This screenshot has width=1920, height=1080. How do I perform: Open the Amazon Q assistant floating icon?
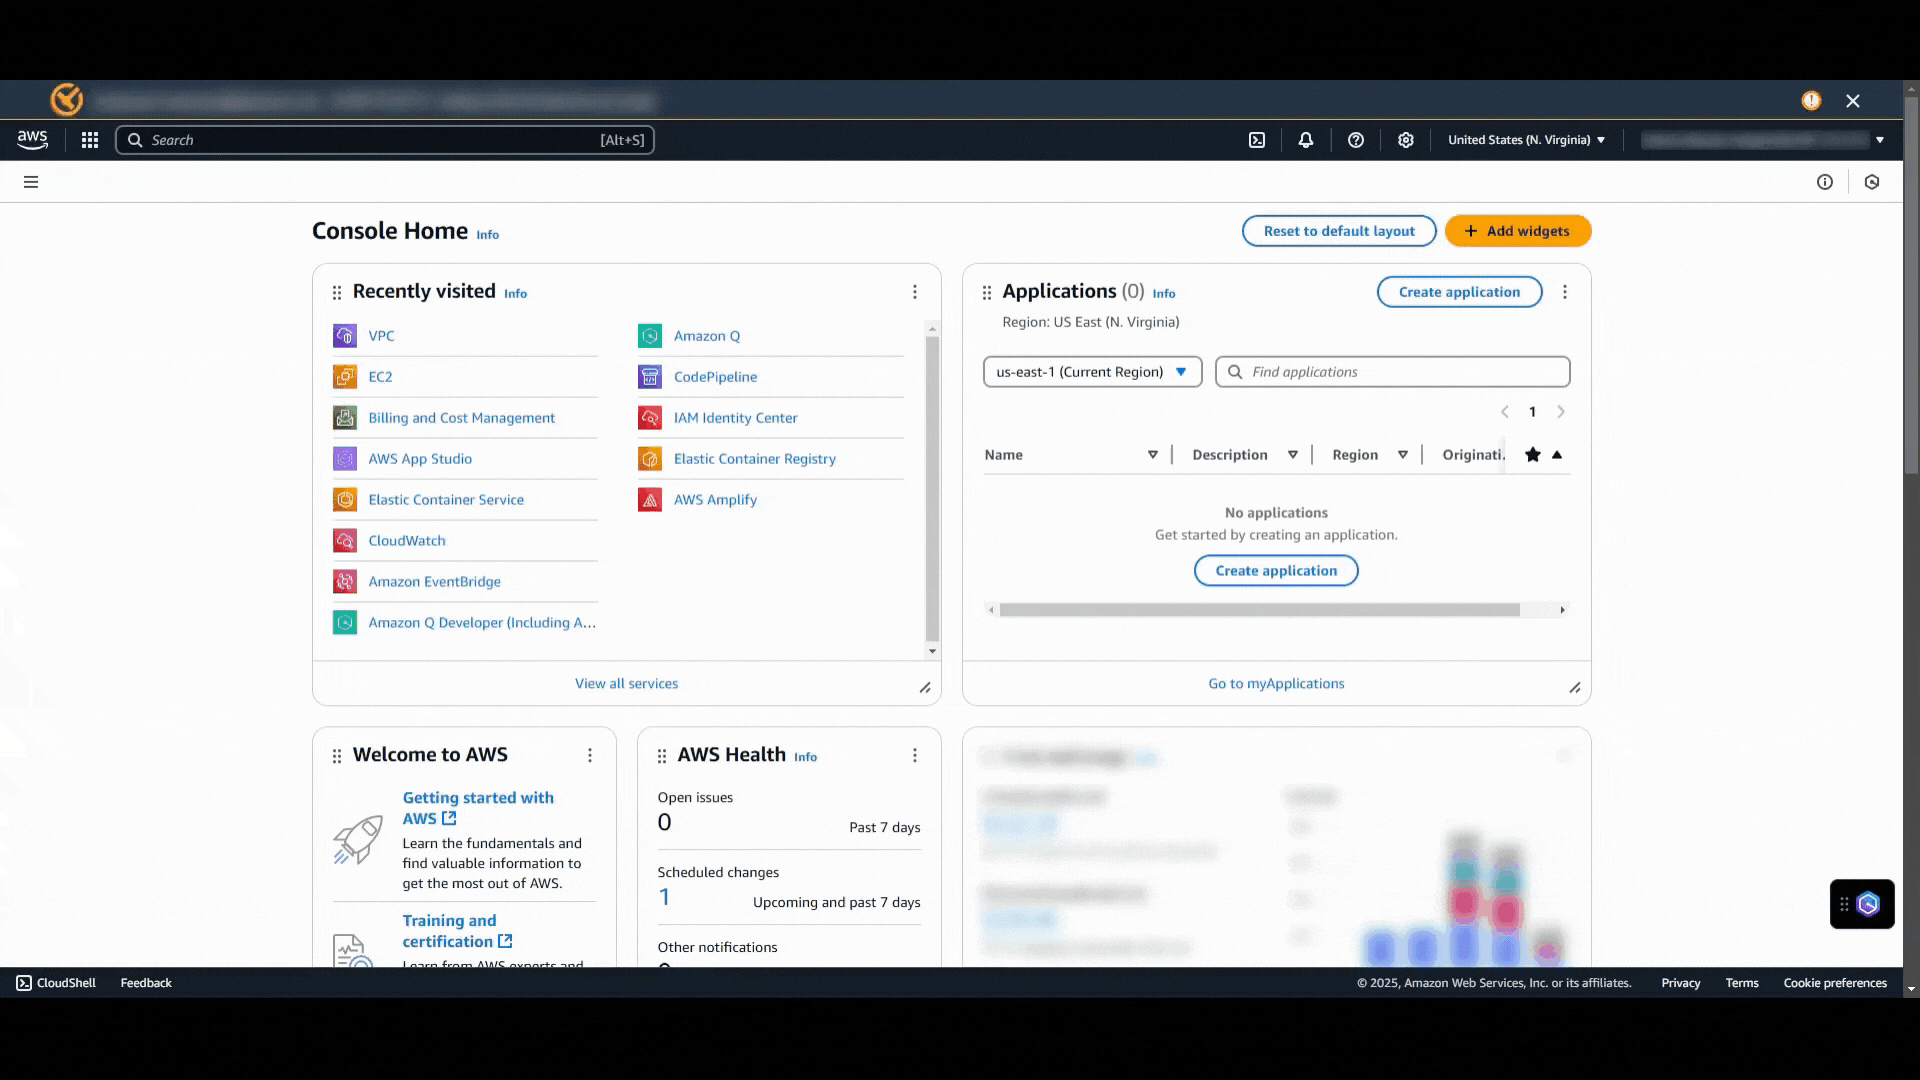(1868, 904)
